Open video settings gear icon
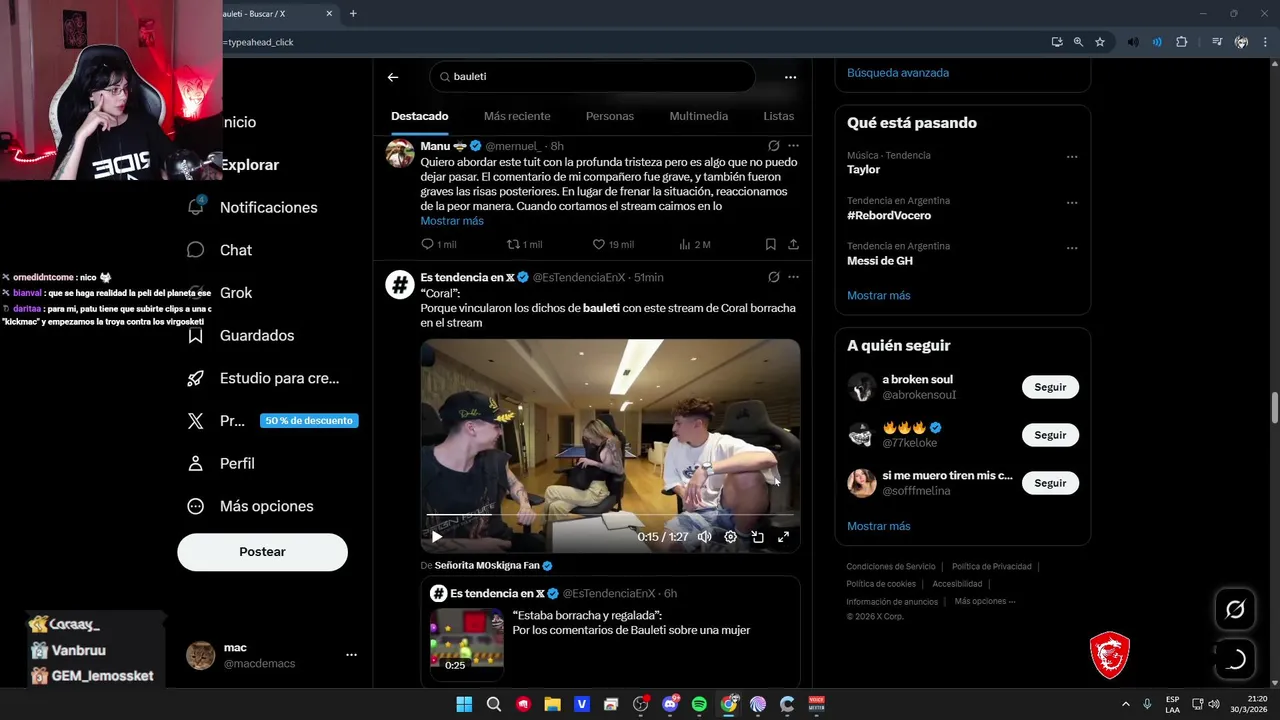 click(730, 537)
